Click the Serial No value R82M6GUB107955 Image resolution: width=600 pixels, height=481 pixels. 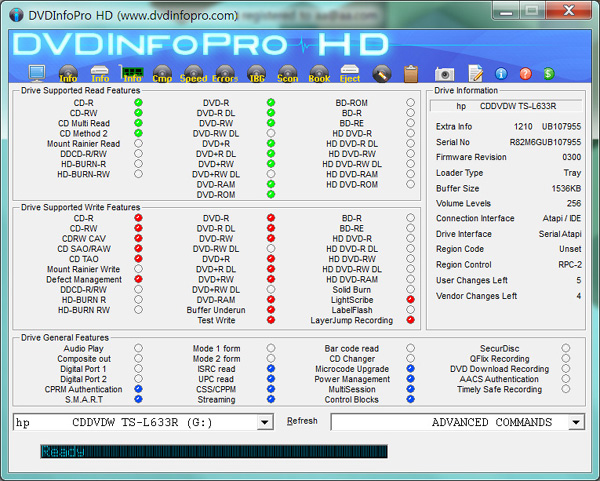click(x=545, y=142)
